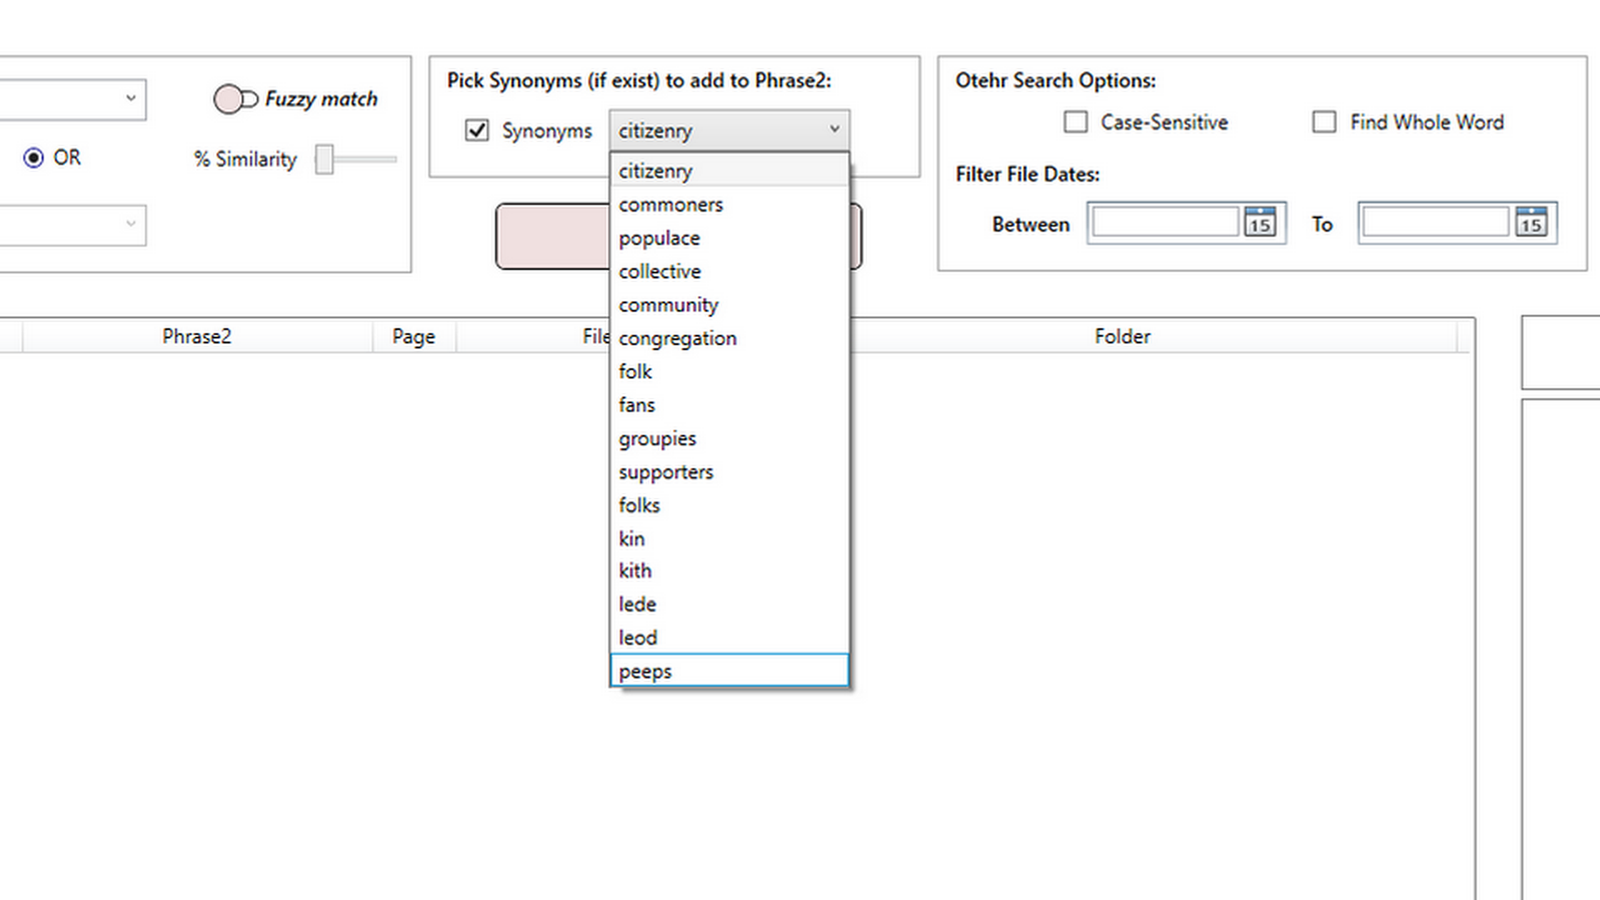Expand the lower-left combo box

click(132, 225)
